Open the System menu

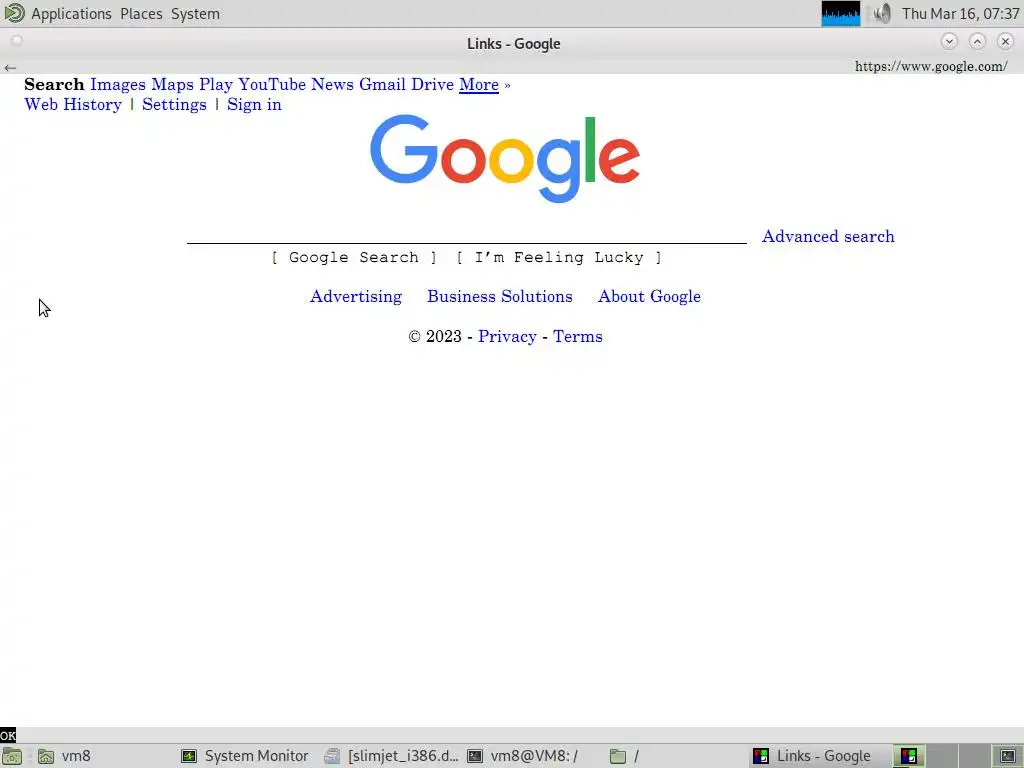tap(195, 14)
